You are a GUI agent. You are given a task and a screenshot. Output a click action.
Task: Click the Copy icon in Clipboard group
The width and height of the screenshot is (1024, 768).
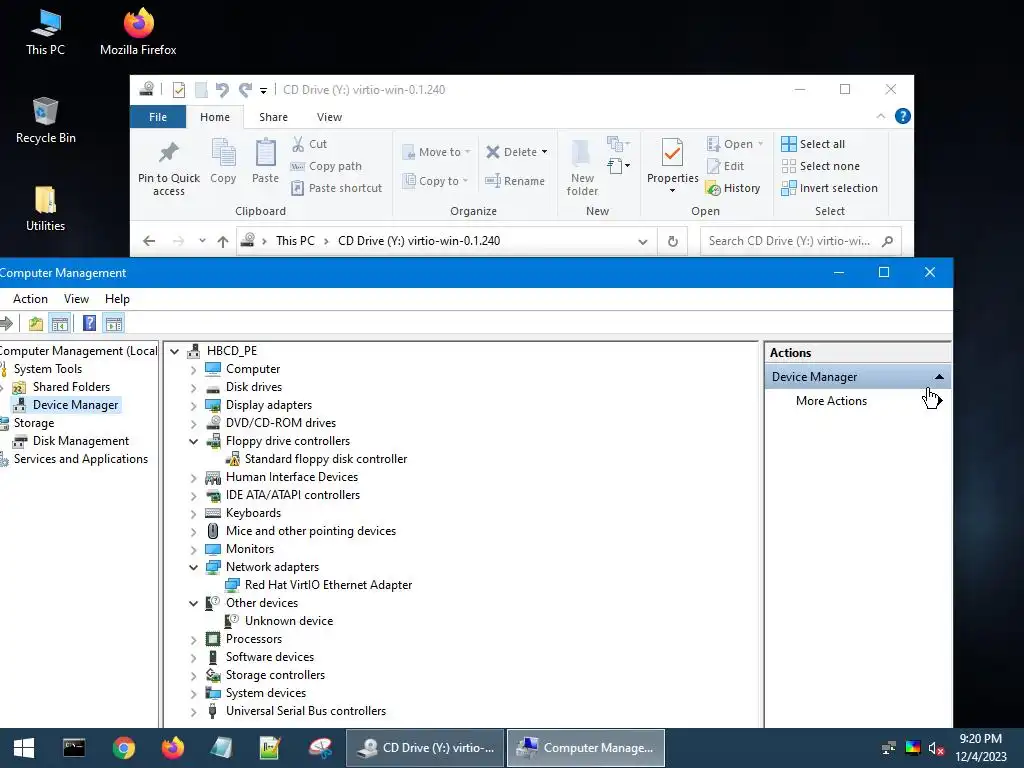[223, 153]
